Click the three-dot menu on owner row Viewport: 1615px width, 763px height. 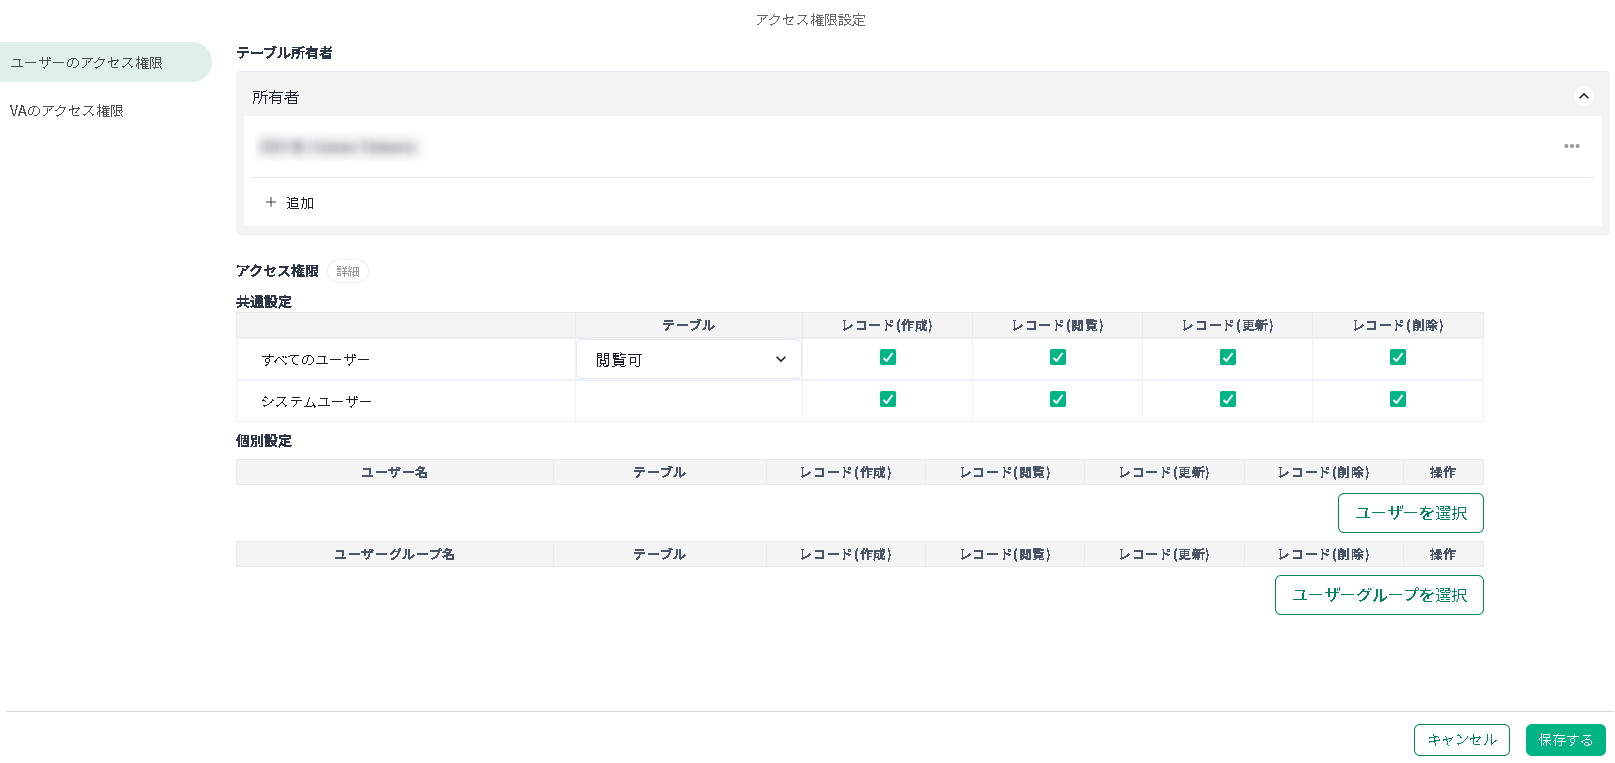pyautogui.click(x=1571, y=146)
